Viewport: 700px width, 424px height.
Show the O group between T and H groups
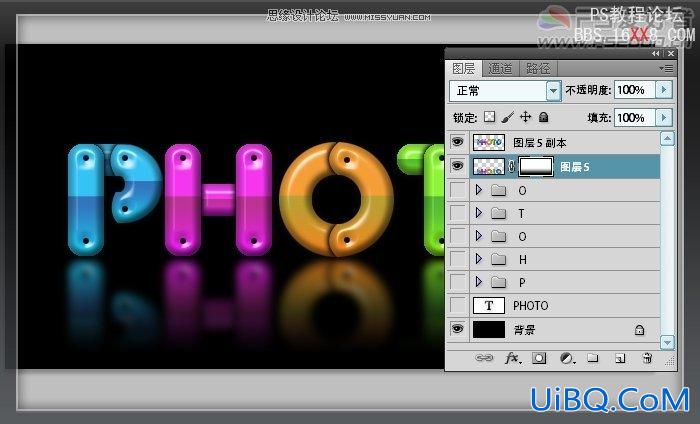[458, 236]
